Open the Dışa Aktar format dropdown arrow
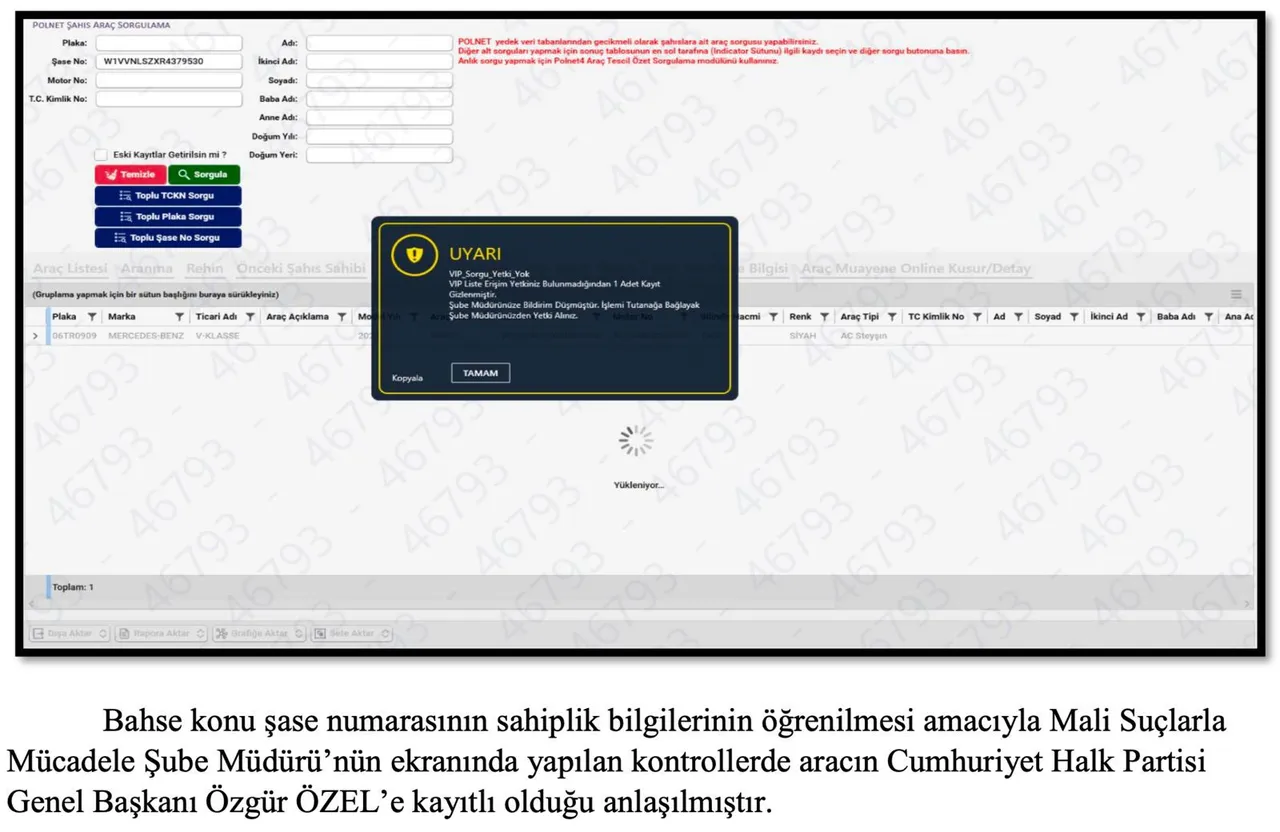The image size is (1280, 832). click(104, 633)
